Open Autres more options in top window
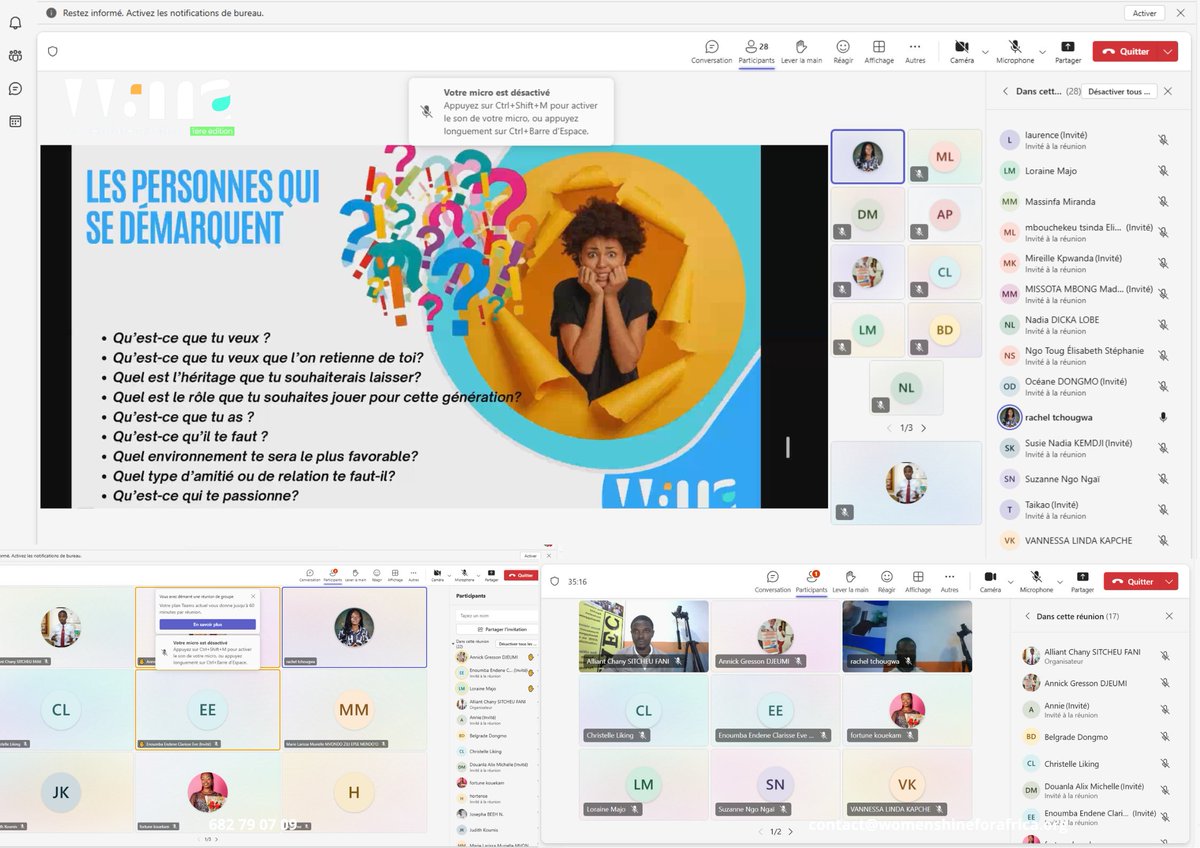This screenshot has height=848, width=1200. coord(915,52)
